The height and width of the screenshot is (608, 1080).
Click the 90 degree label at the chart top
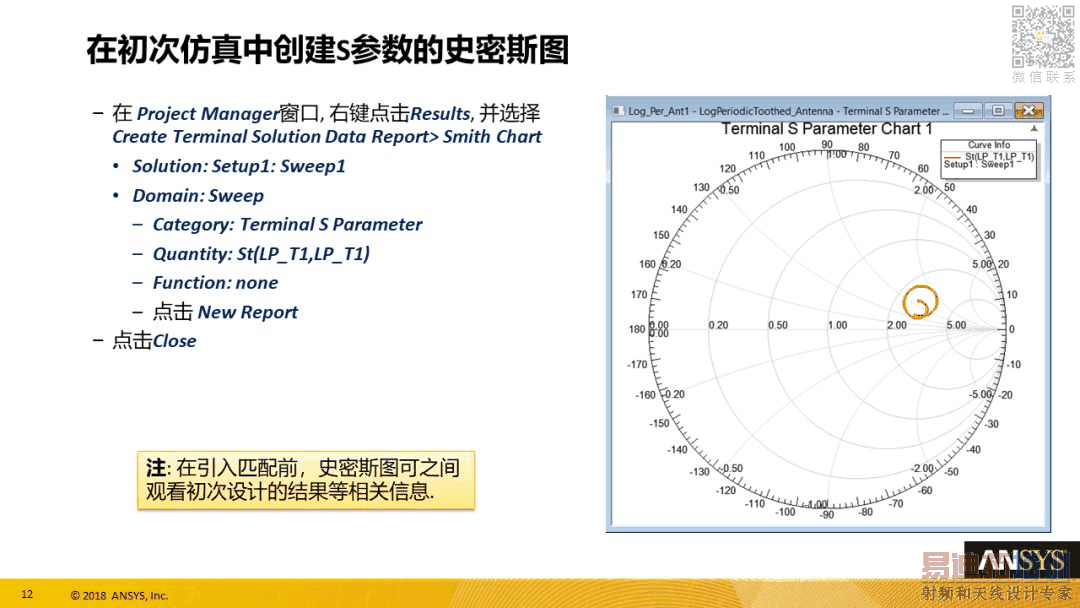point(827,145)
